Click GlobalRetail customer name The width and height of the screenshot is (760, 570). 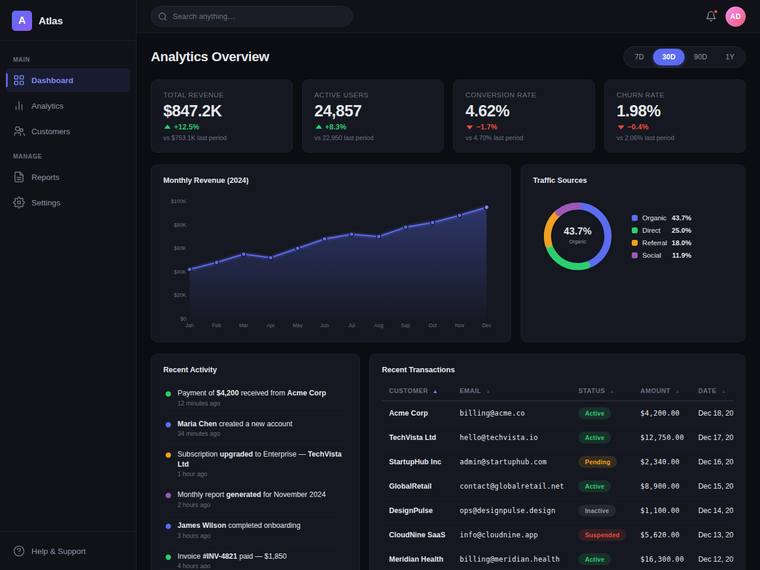click(410, 486)
